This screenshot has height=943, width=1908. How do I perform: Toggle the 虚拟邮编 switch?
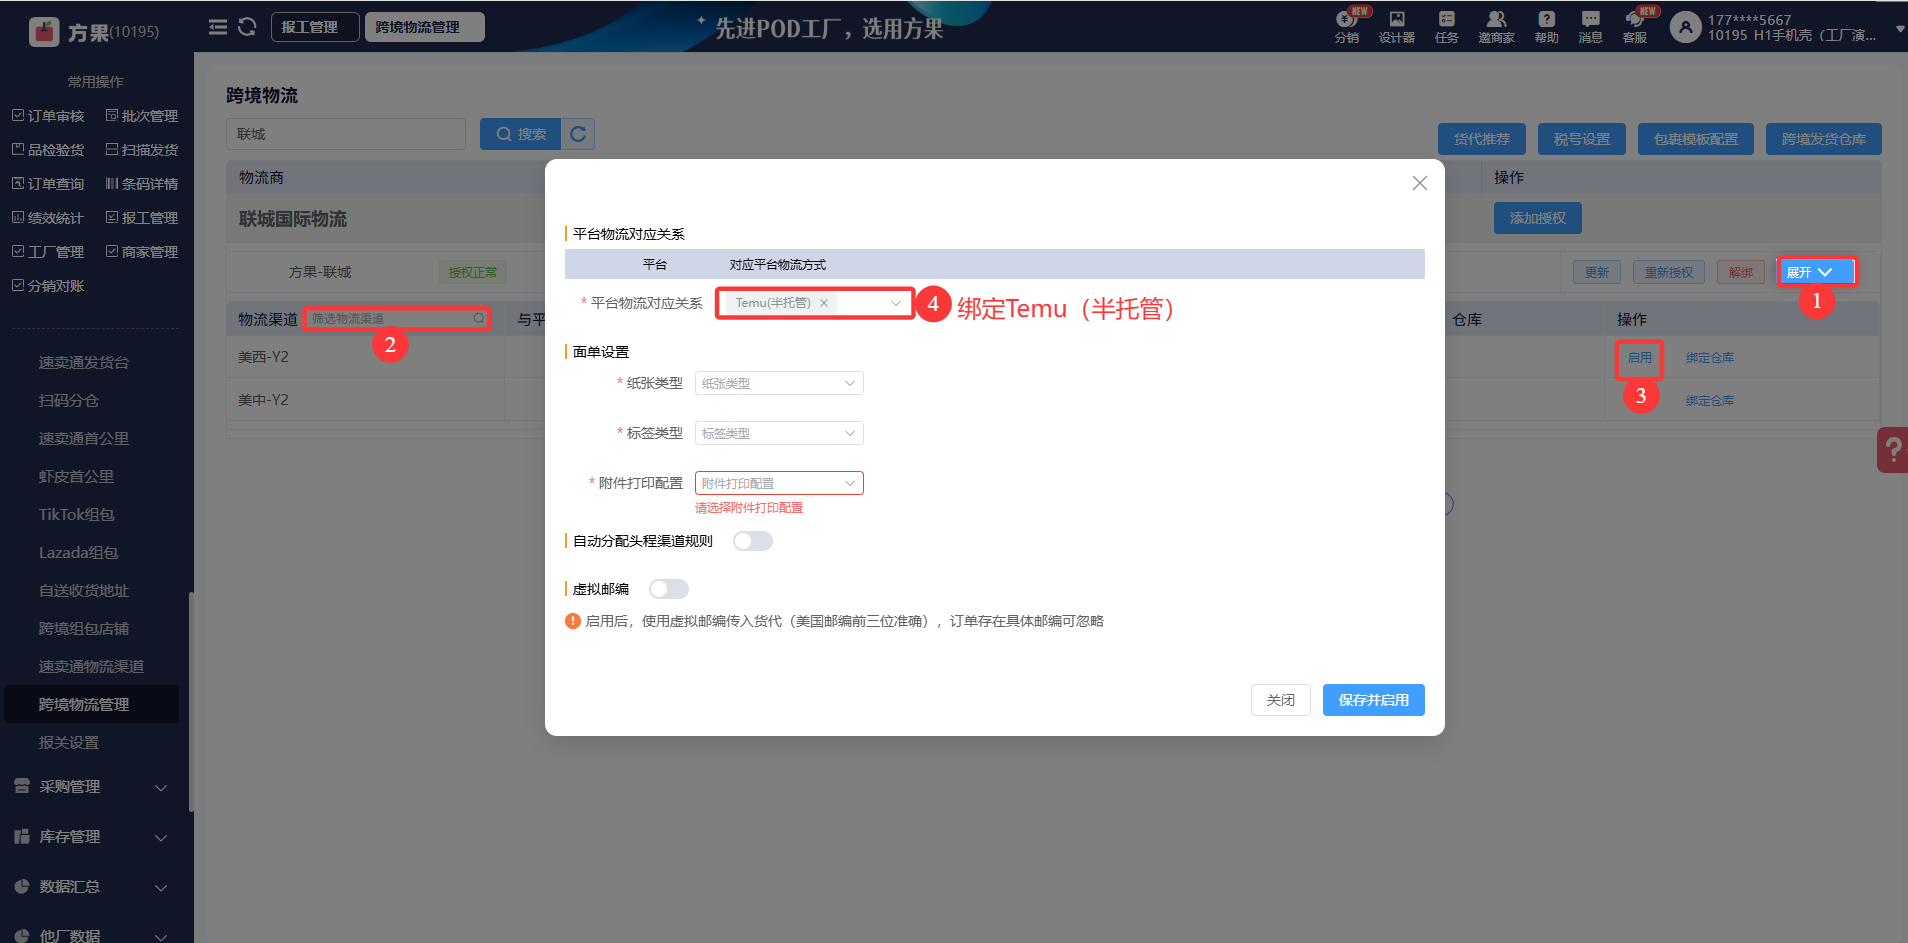point(669,589)
